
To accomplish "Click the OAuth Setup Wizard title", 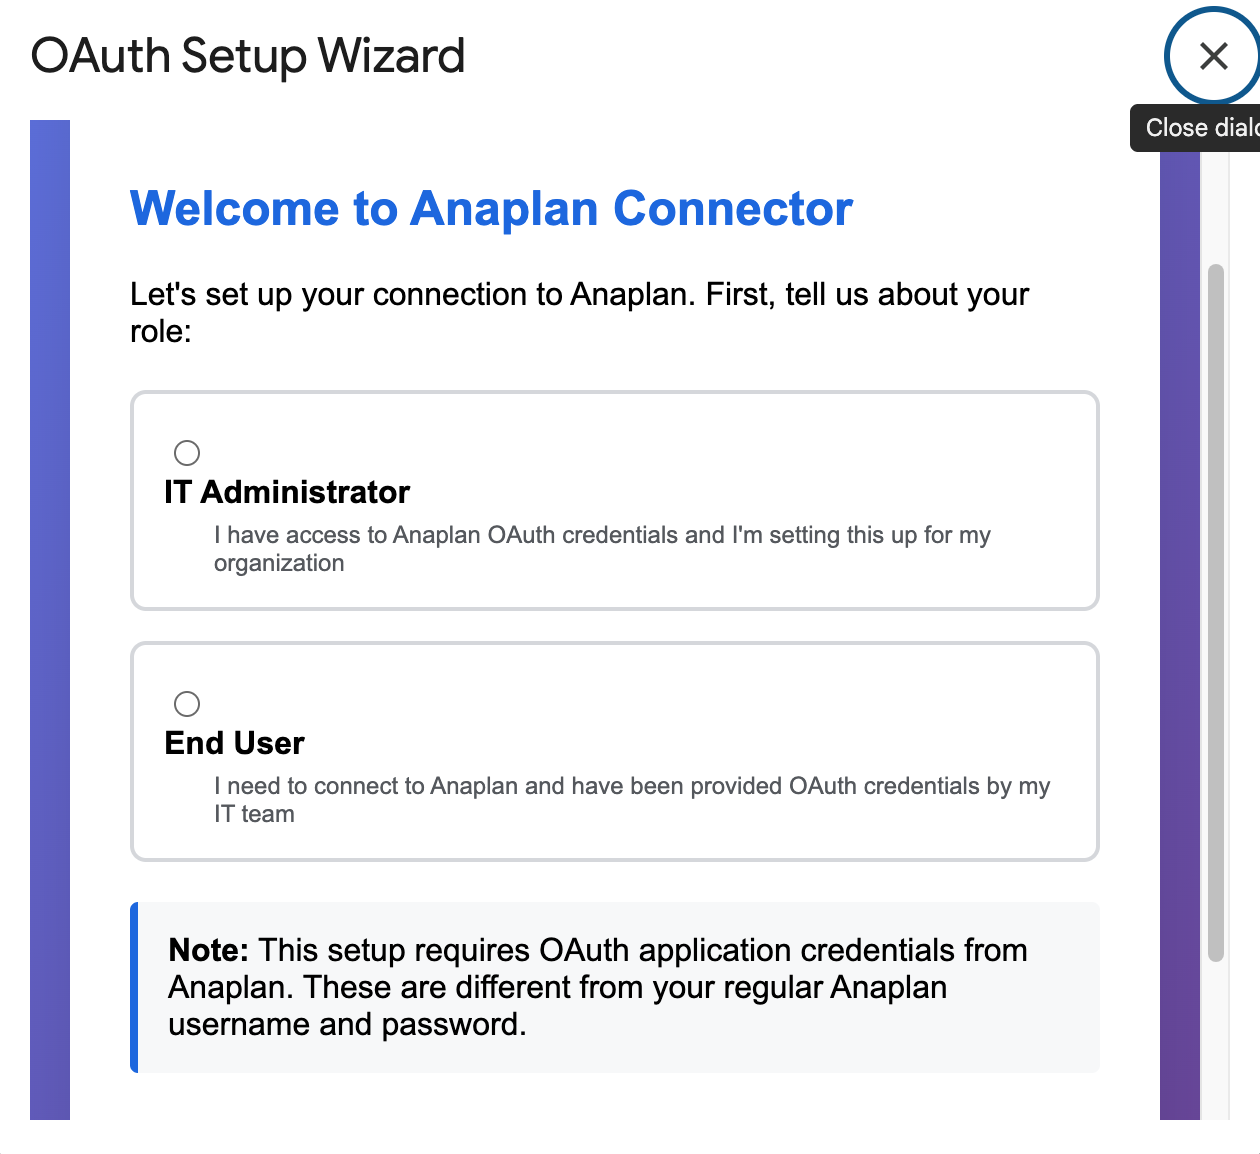I will point(248,56).
